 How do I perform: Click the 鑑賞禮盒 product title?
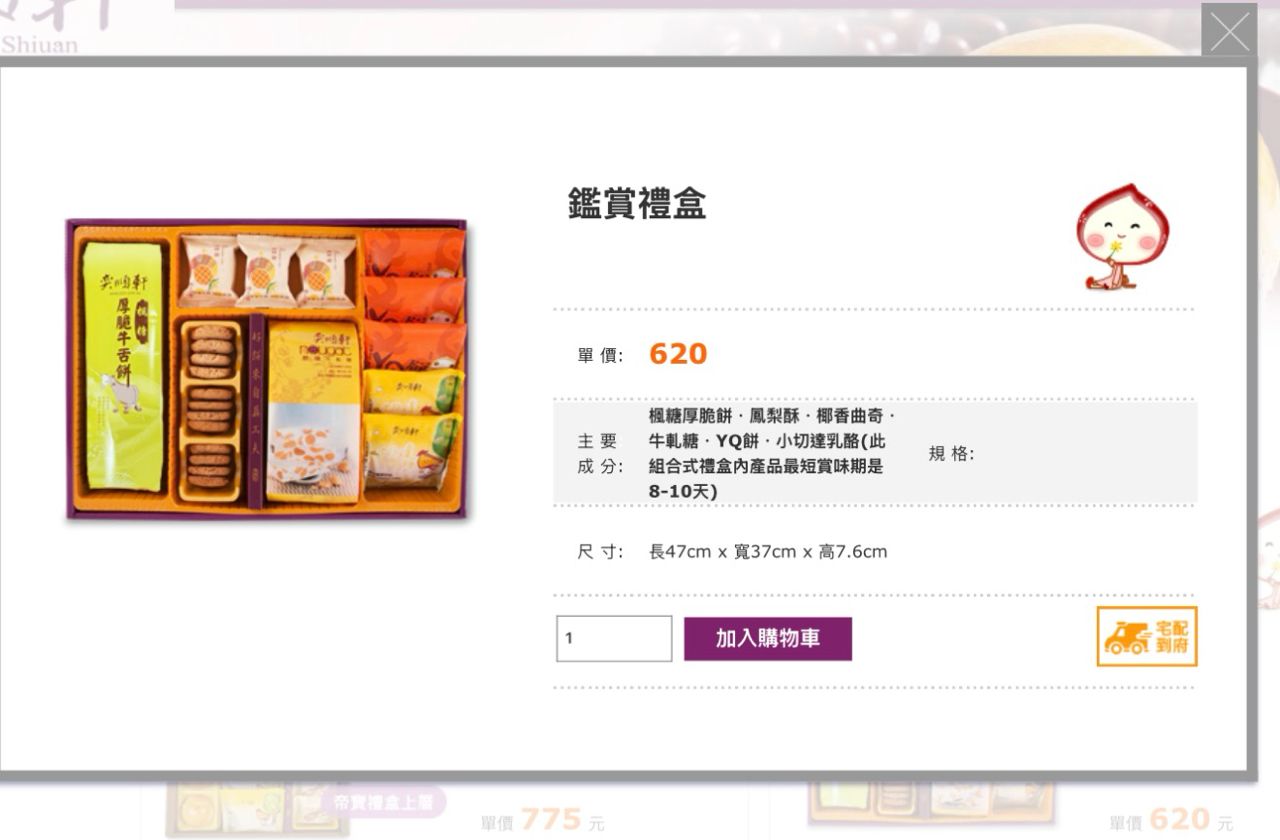point(637,203)
